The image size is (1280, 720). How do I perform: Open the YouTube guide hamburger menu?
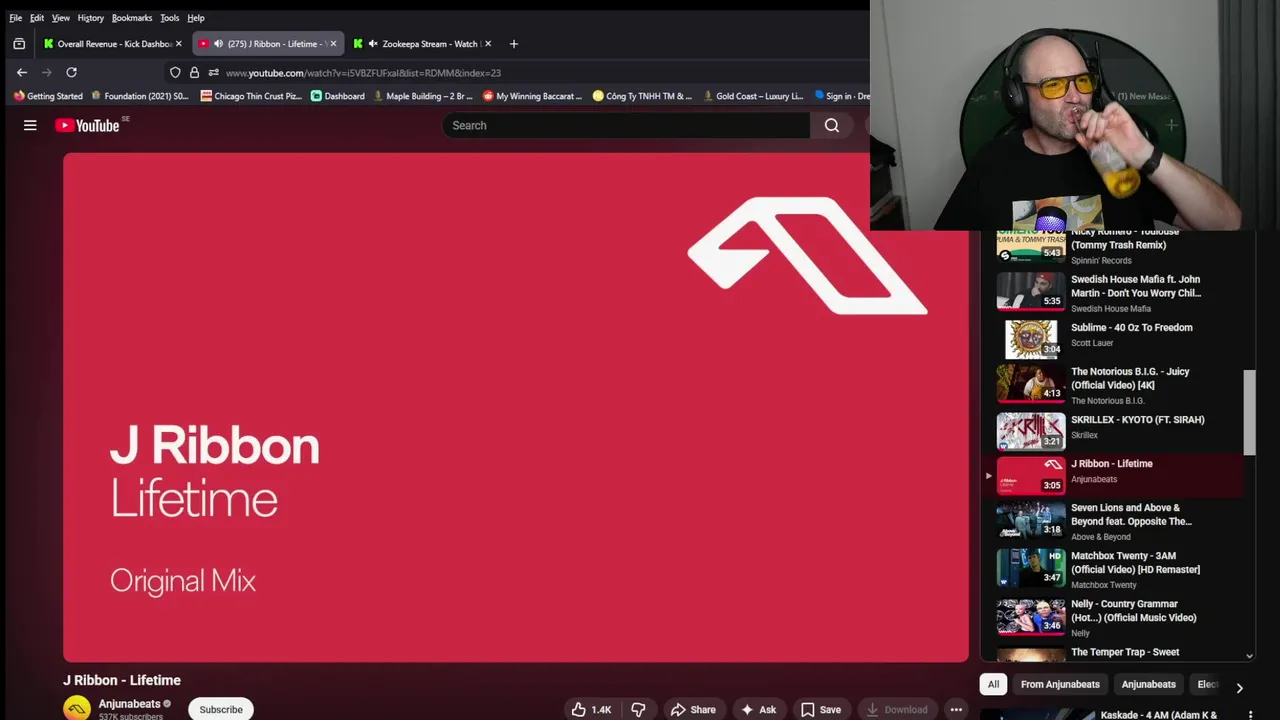30,125
